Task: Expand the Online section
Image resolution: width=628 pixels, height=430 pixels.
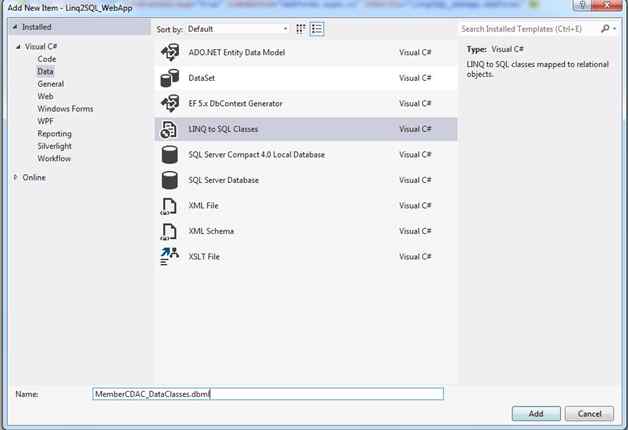Action: pyautogui.click(x=16, y=177)
